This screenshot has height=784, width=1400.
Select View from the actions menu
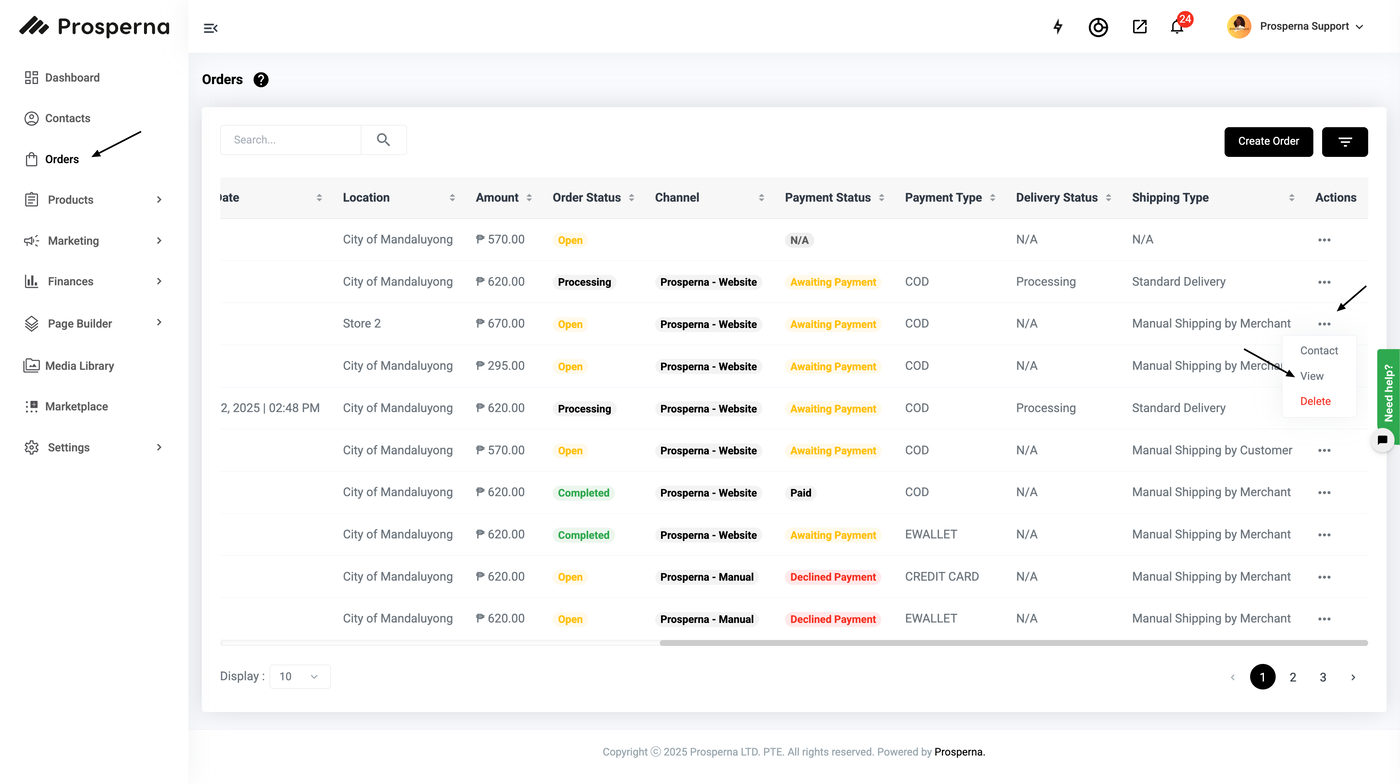[1311, 376]
